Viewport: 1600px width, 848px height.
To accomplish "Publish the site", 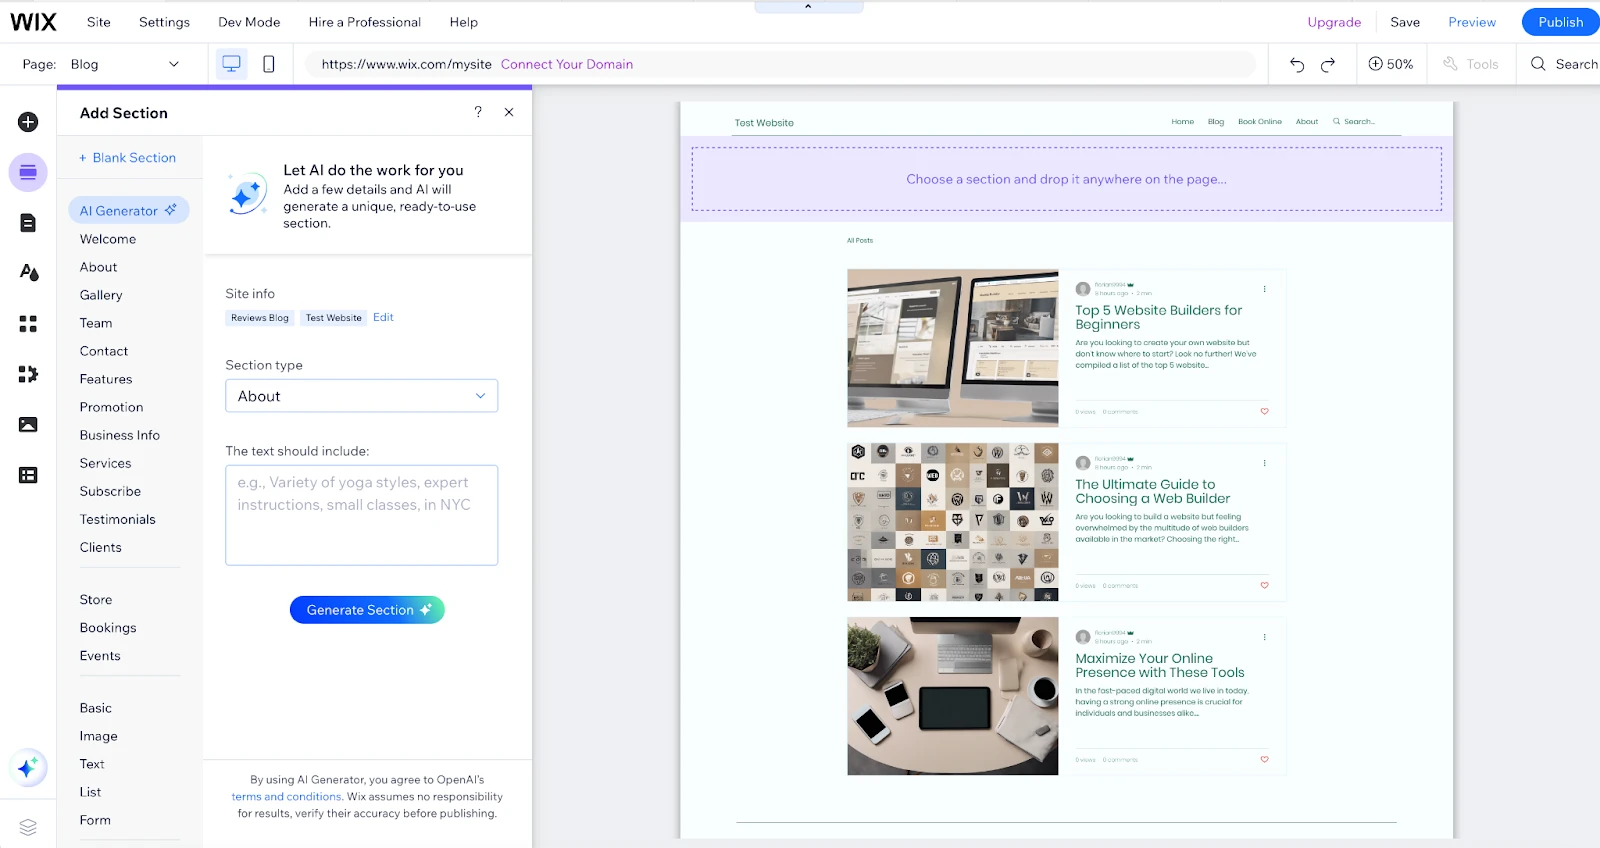I will (1560, 22).
